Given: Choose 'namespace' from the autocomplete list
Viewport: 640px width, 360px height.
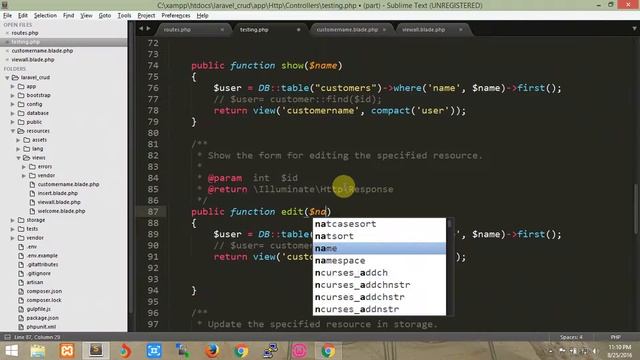Looking at the screenshot, I should [380, 260].
